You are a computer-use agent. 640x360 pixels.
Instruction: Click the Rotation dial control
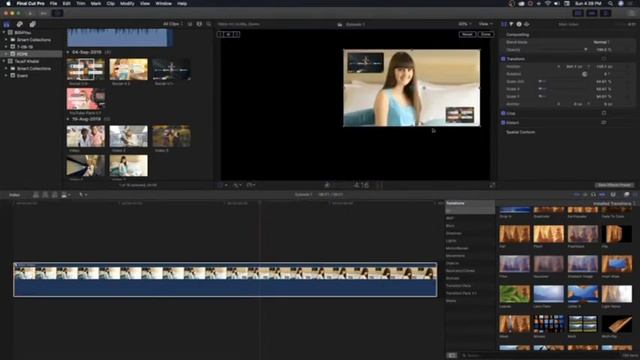click(x=584, y=74)
